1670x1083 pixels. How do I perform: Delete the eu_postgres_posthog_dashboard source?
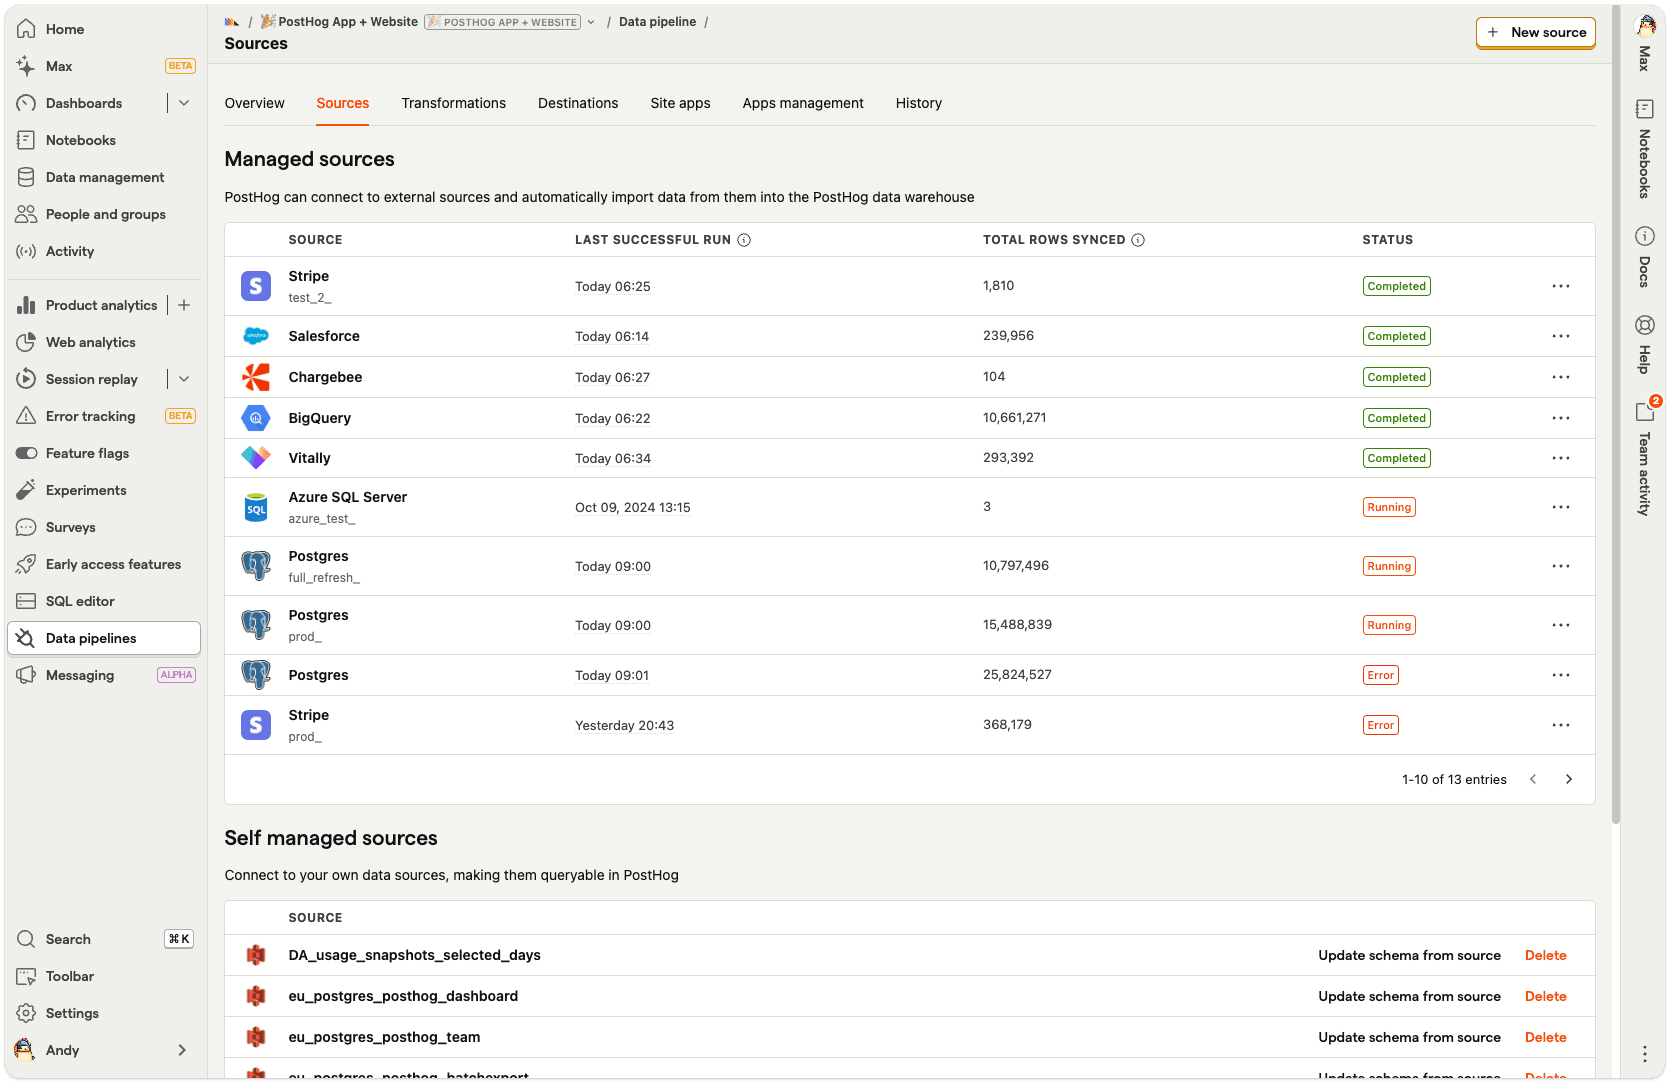click(1545, 996)
